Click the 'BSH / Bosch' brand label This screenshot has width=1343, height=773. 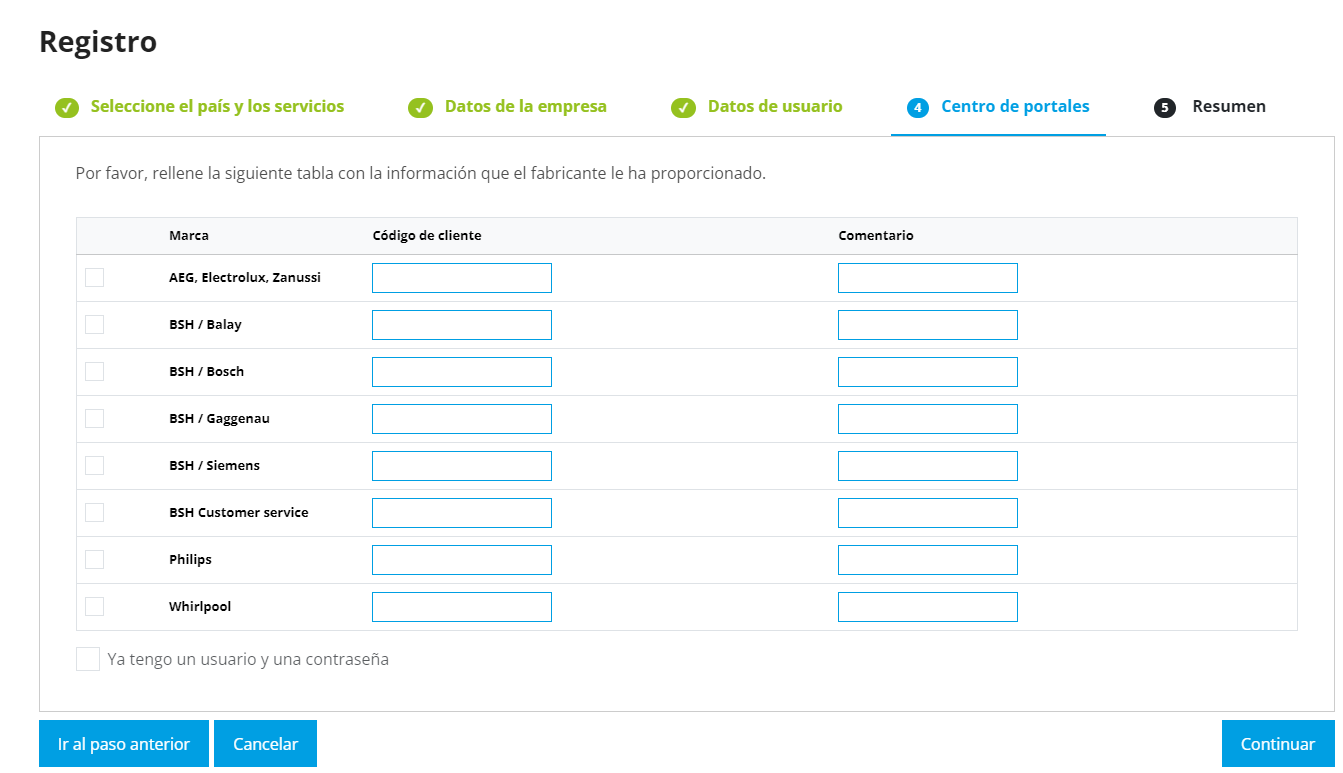206,372
